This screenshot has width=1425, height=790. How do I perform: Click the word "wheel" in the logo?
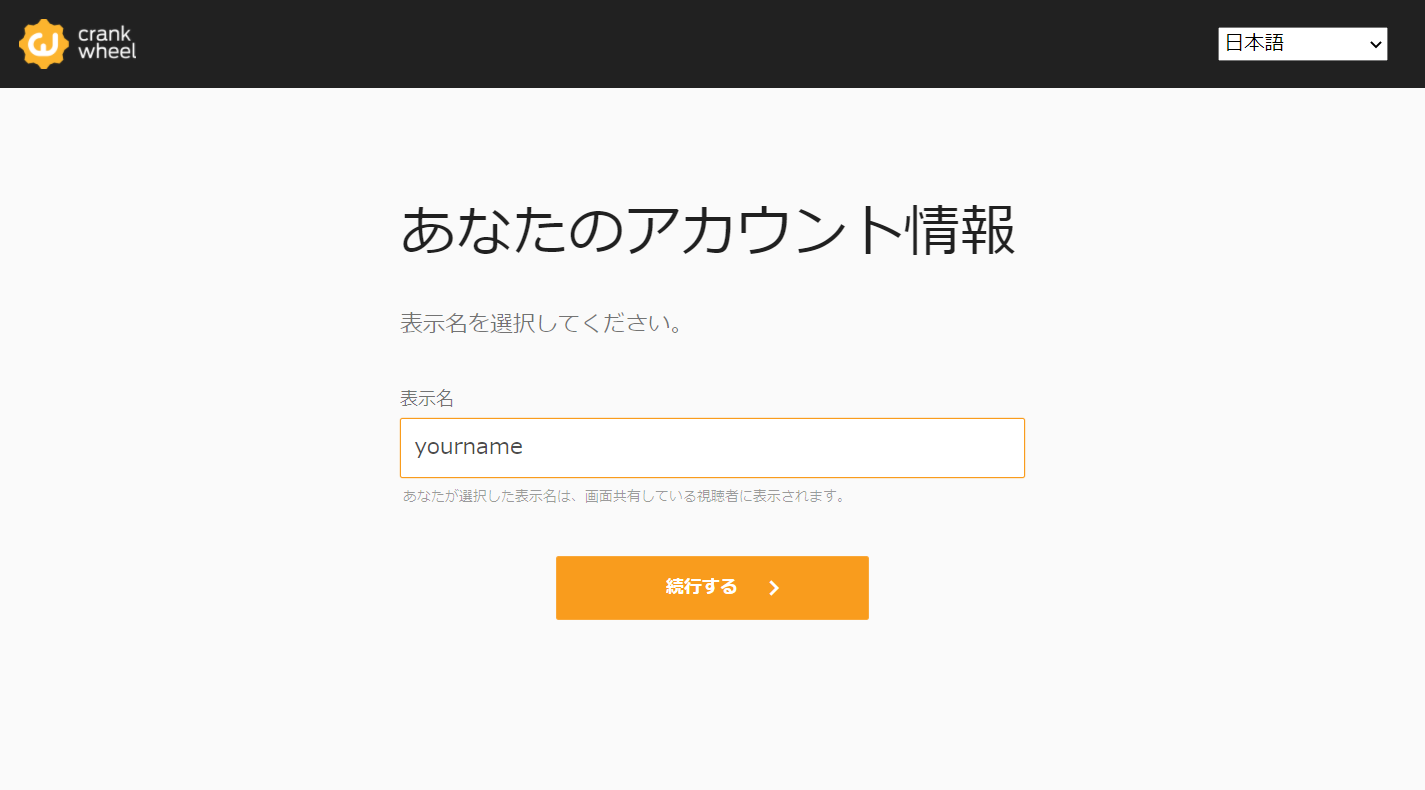[107, 52]
